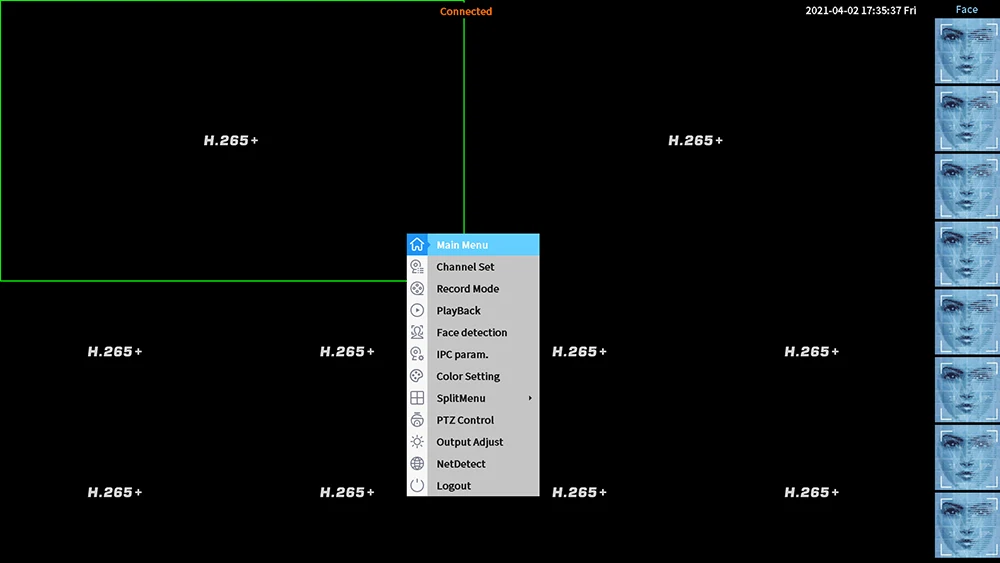Click the Record Mode film reel icon
Image resolution: width=1000 pixels, height=563 pixels.
417,288
